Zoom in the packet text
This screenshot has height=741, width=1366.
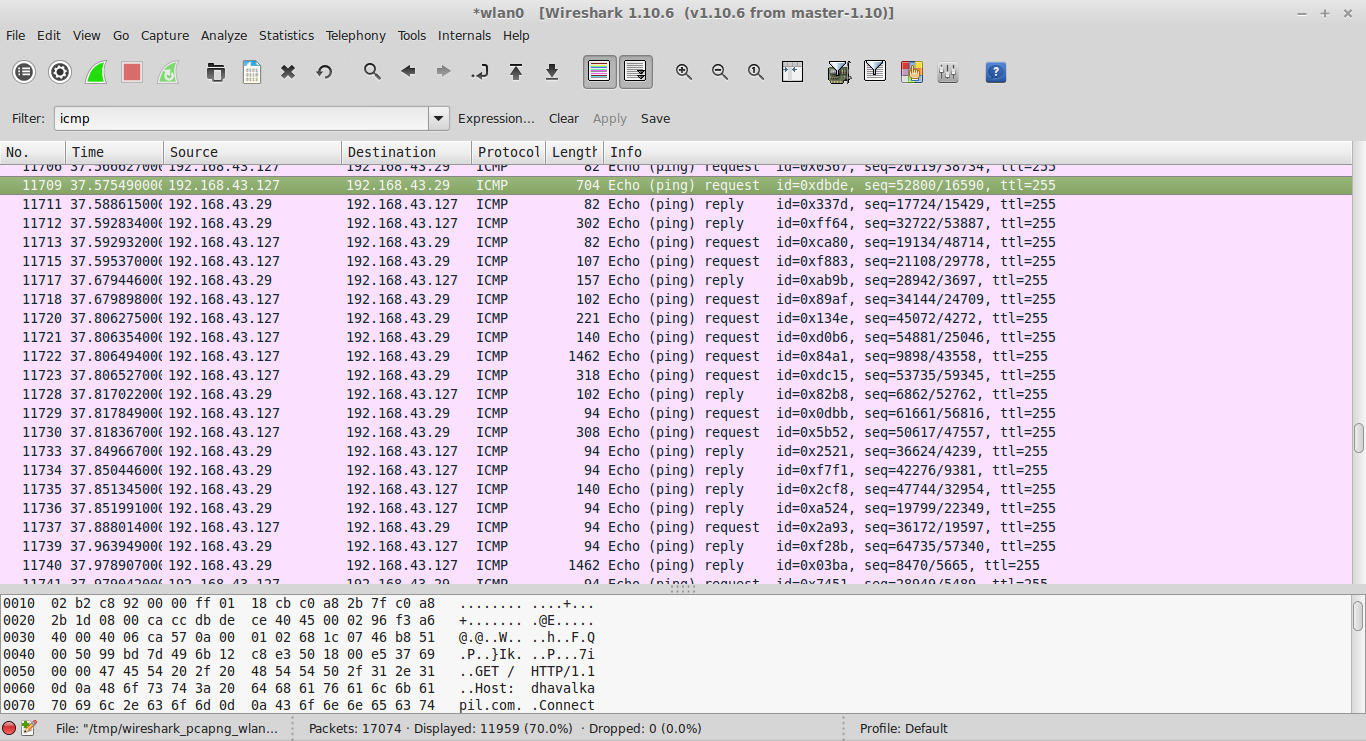tap(684, 72)
